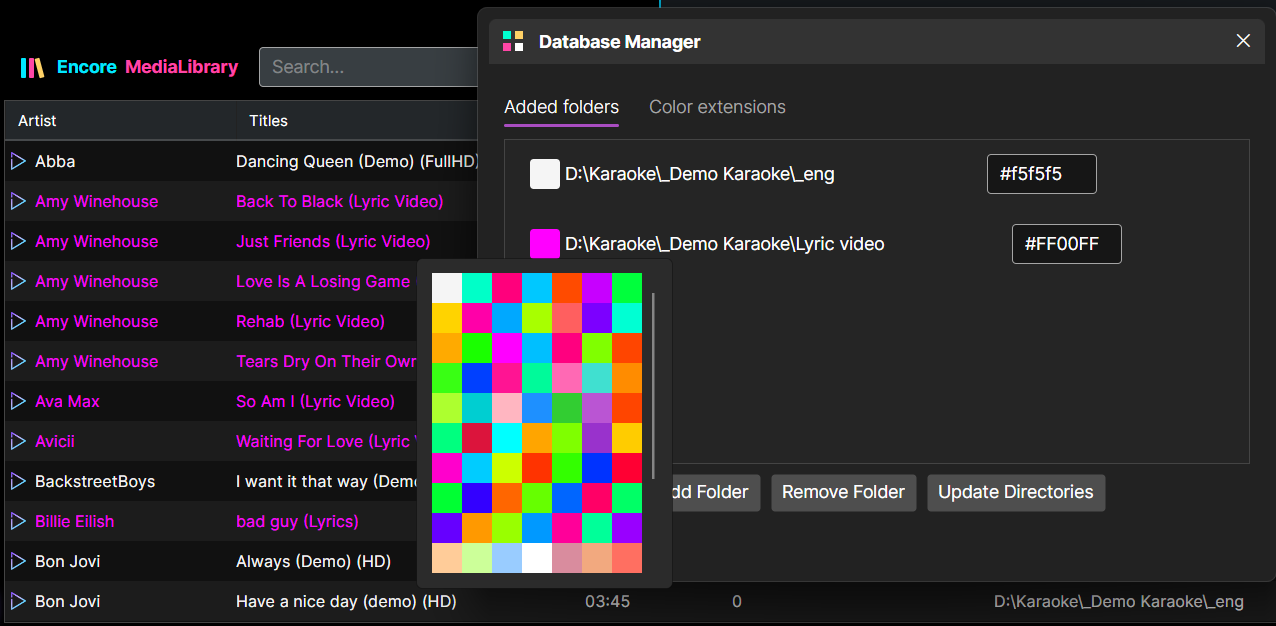Click the magenta swatch for Lyric video folder
Image resolution: width=1276 pixels, height=626 pixels.
click(545, 244)
